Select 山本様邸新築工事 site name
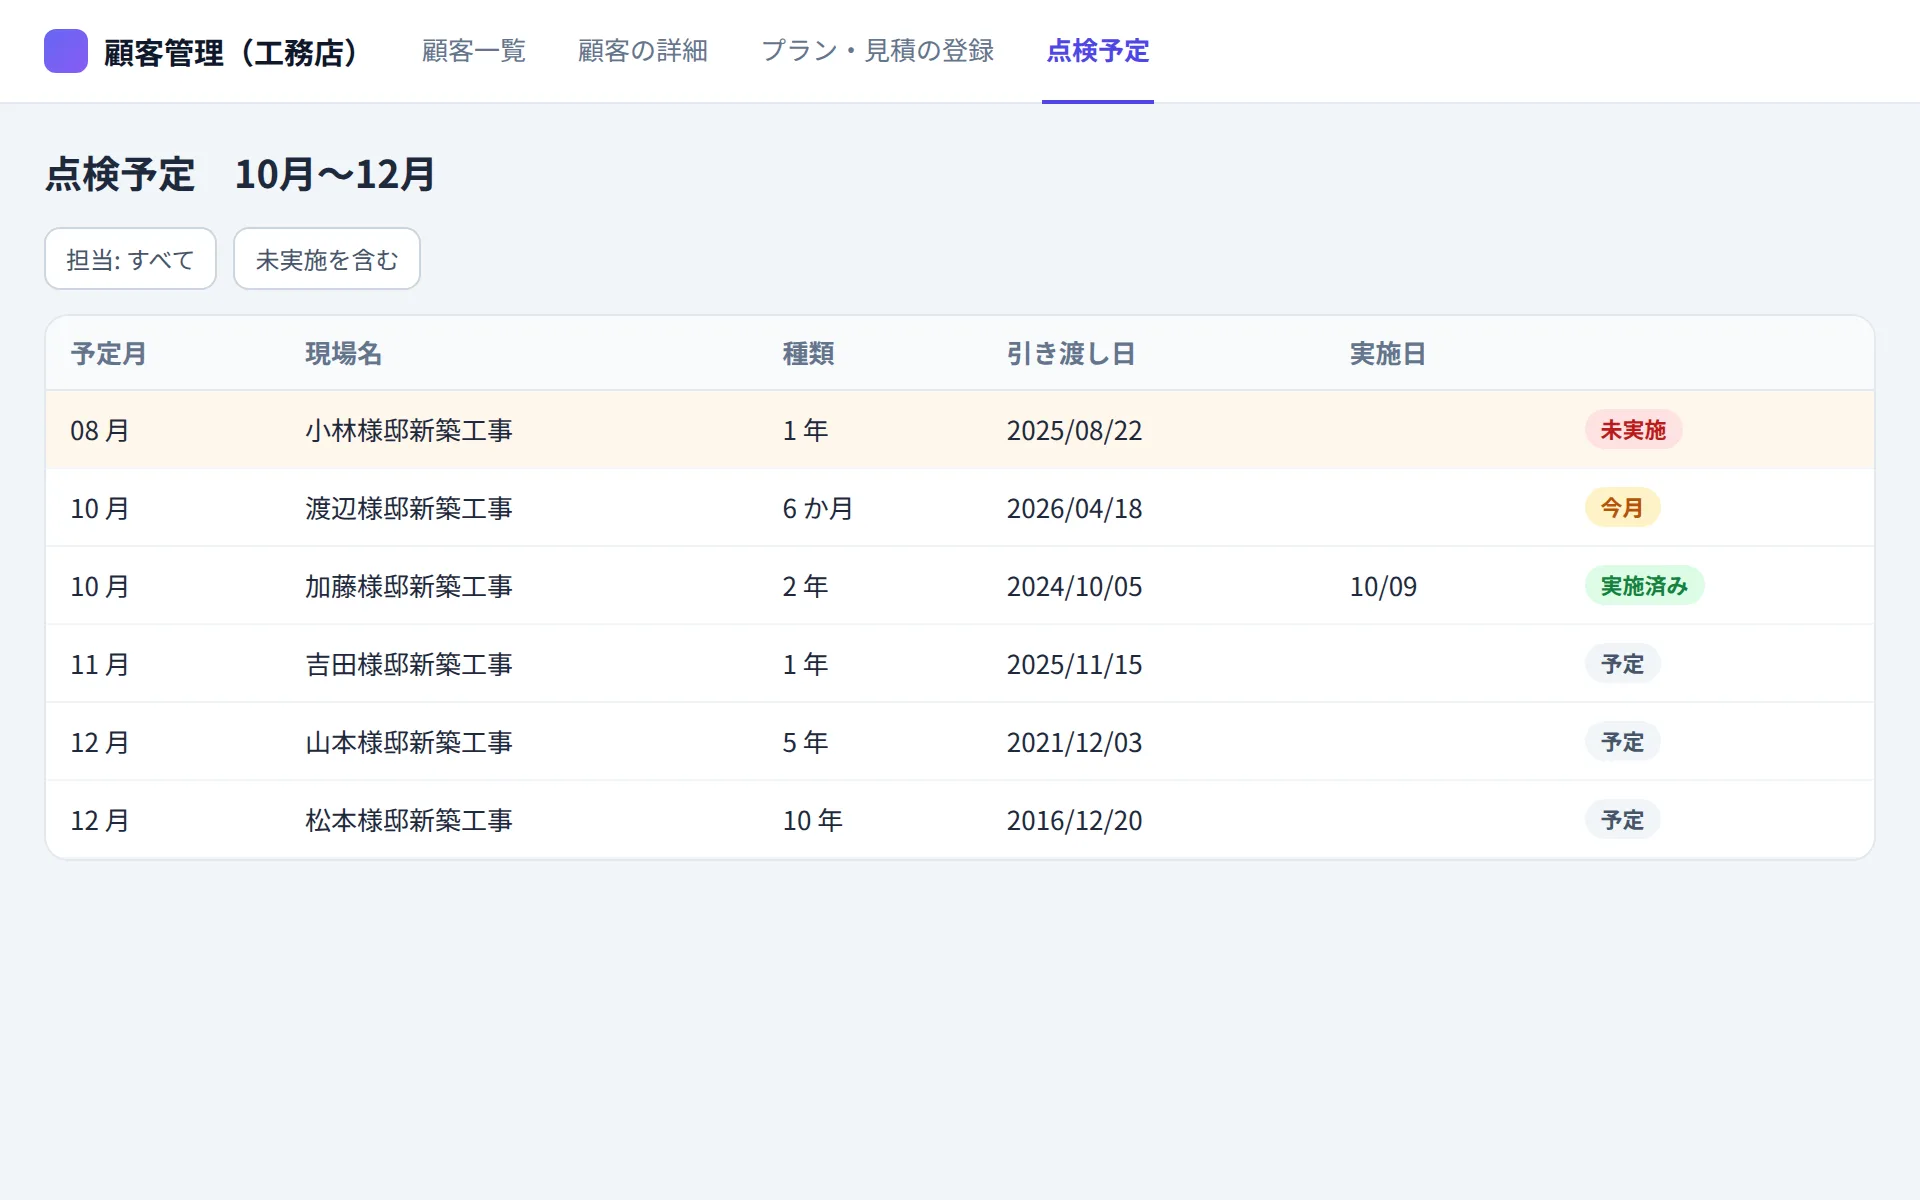This screenshot has width=1920, height=1200. (x=409, y=742)
